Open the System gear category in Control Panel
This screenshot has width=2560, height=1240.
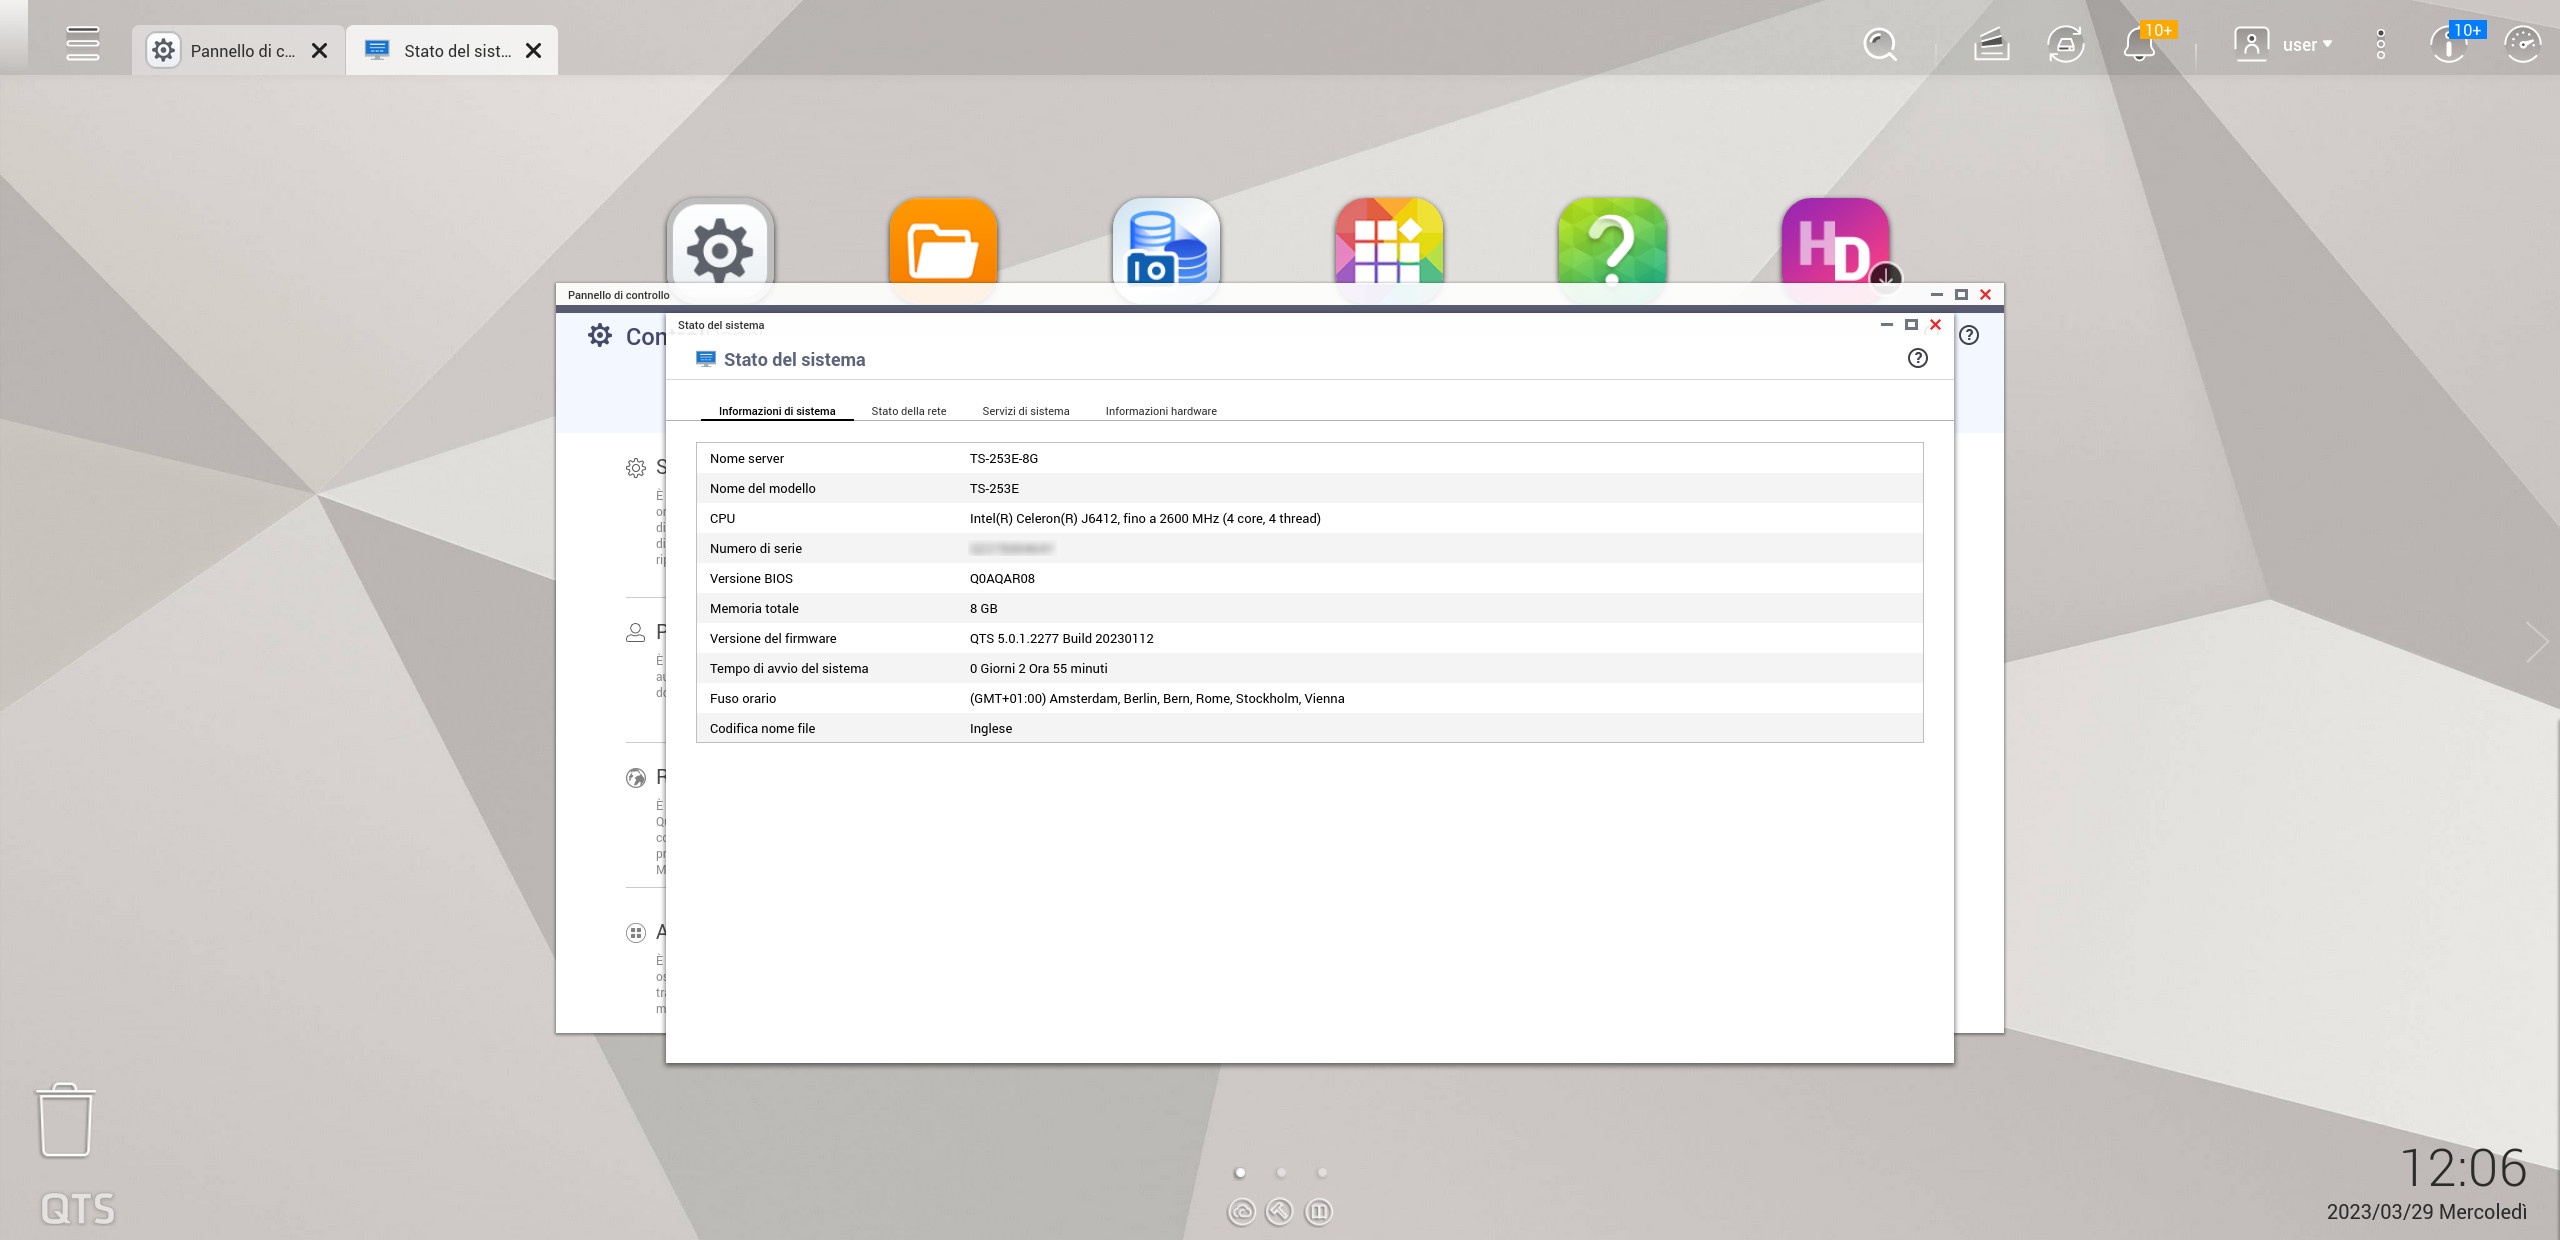point(636,468)
